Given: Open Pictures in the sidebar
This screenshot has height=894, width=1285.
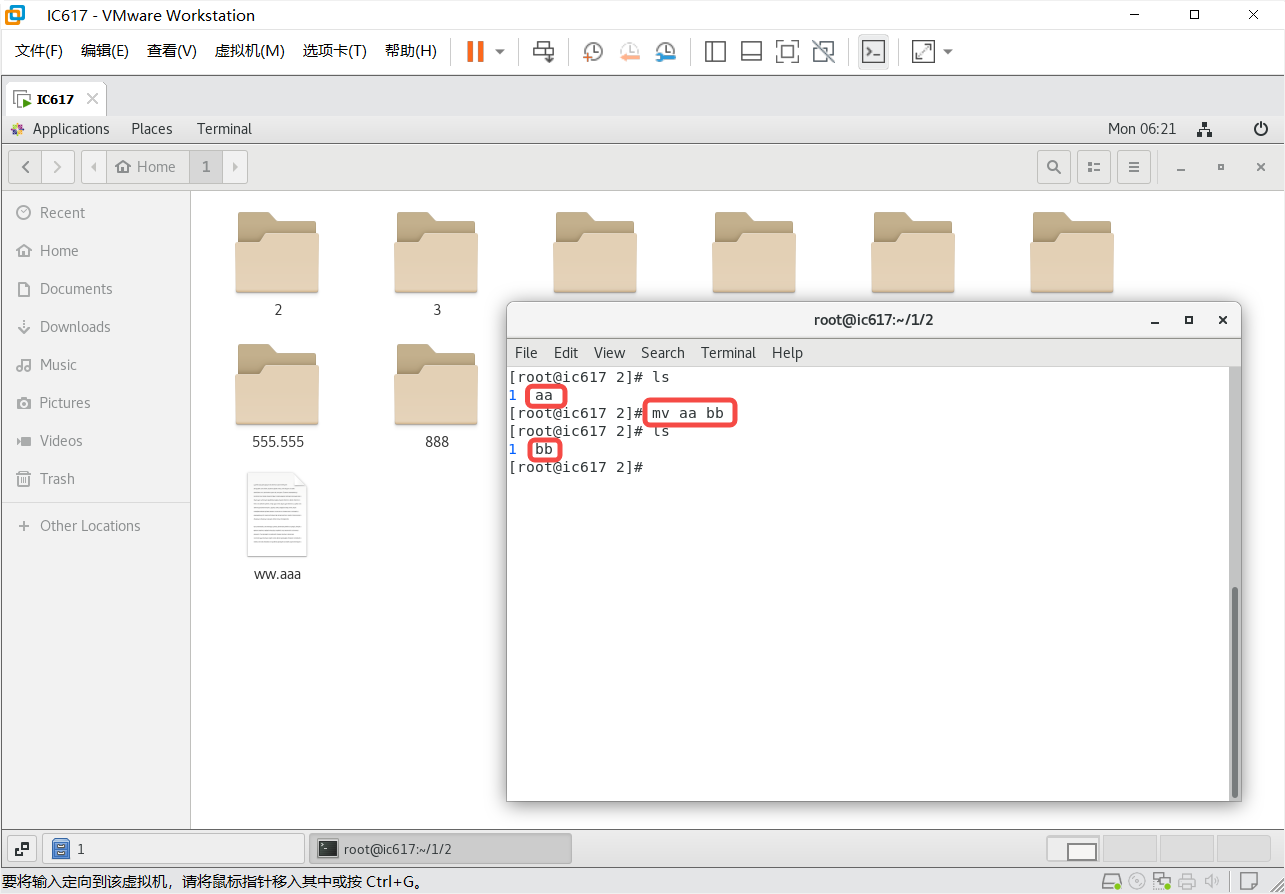Looking at the screenshot, I should pos(95,403).
